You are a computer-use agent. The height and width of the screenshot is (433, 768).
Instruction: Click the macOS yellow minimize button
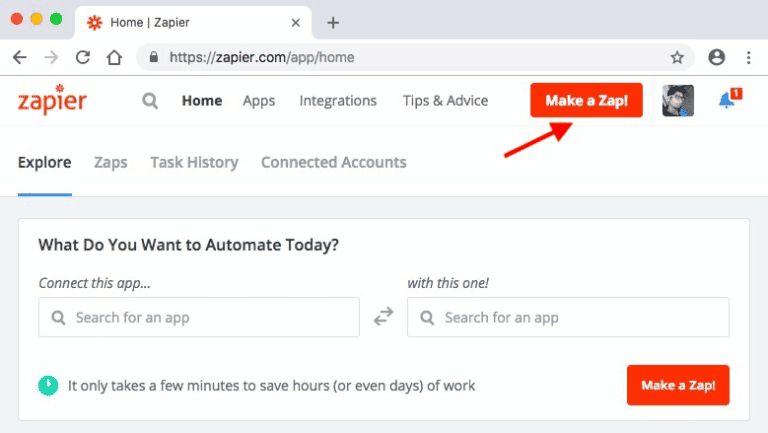(x=36, y=19)
